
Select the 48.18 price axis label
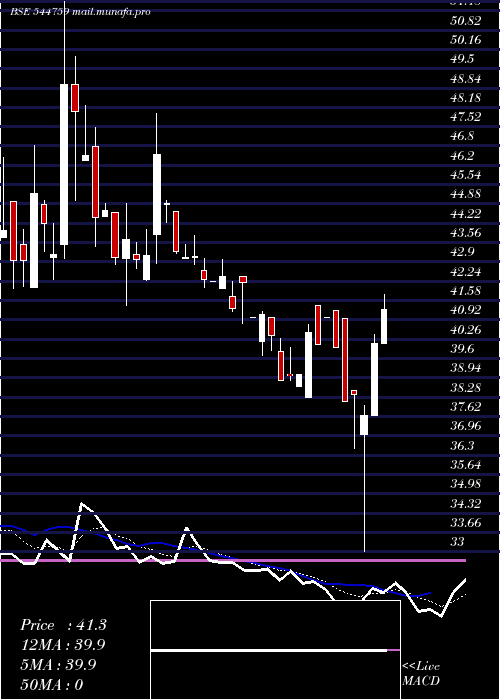coord(466,98)
